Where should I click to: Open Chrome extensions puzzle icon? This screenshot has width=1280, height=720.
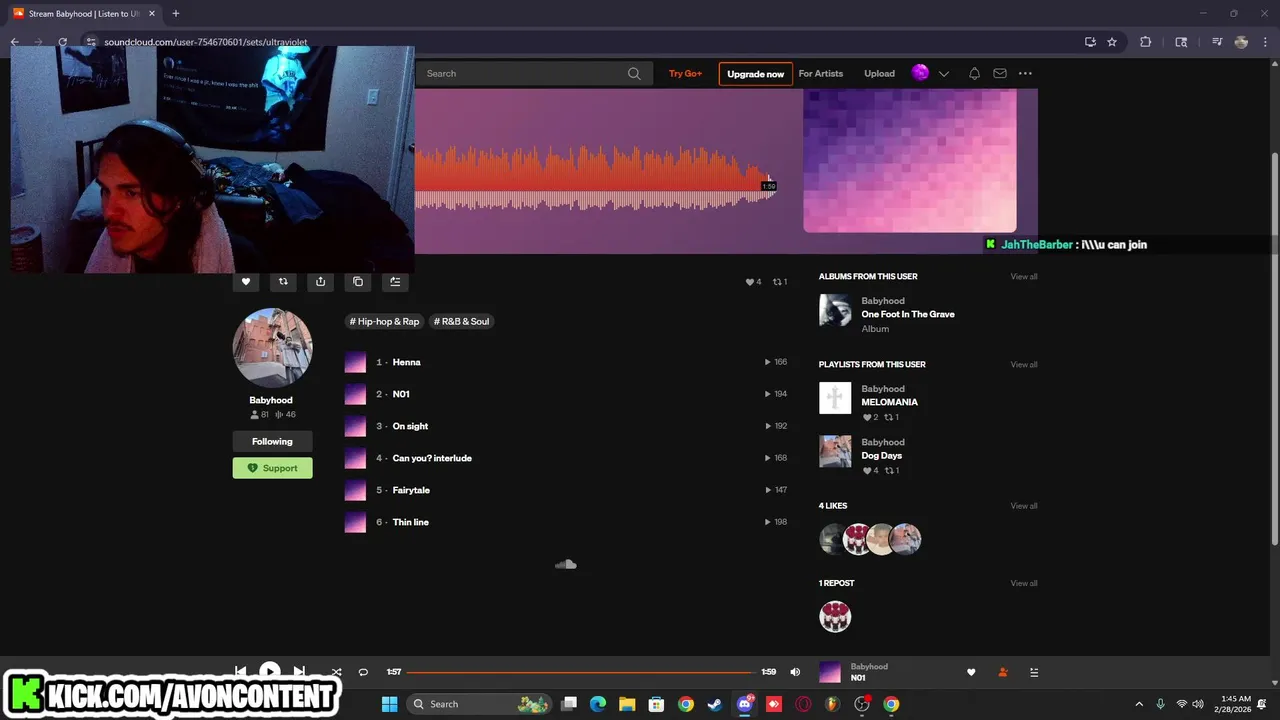[x=1146, y=42]
